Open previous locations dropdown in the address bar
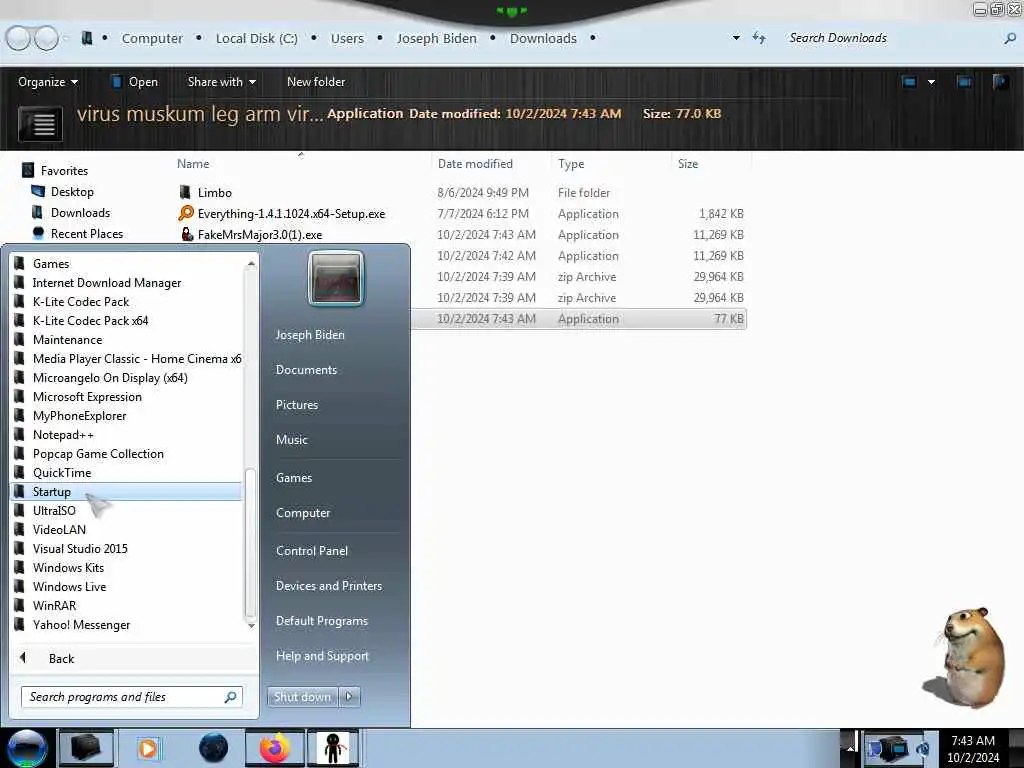The image size is (1024, 768). pyautogui.click(x=736, y=38)
